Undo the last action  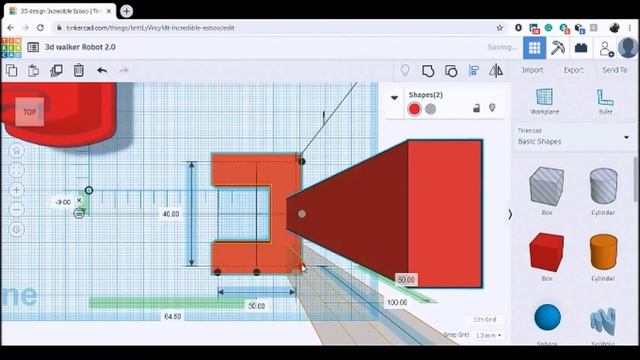[x=102, y=71]
